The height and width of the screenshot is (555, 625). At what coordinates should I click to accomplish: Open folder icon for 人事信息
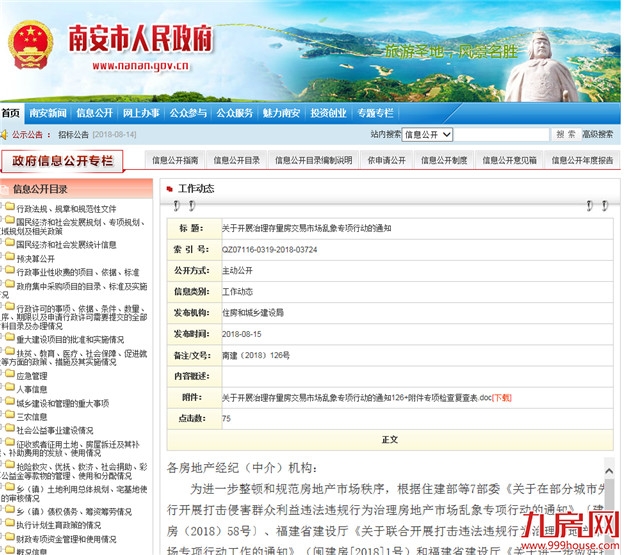click(x=10, y=387)
